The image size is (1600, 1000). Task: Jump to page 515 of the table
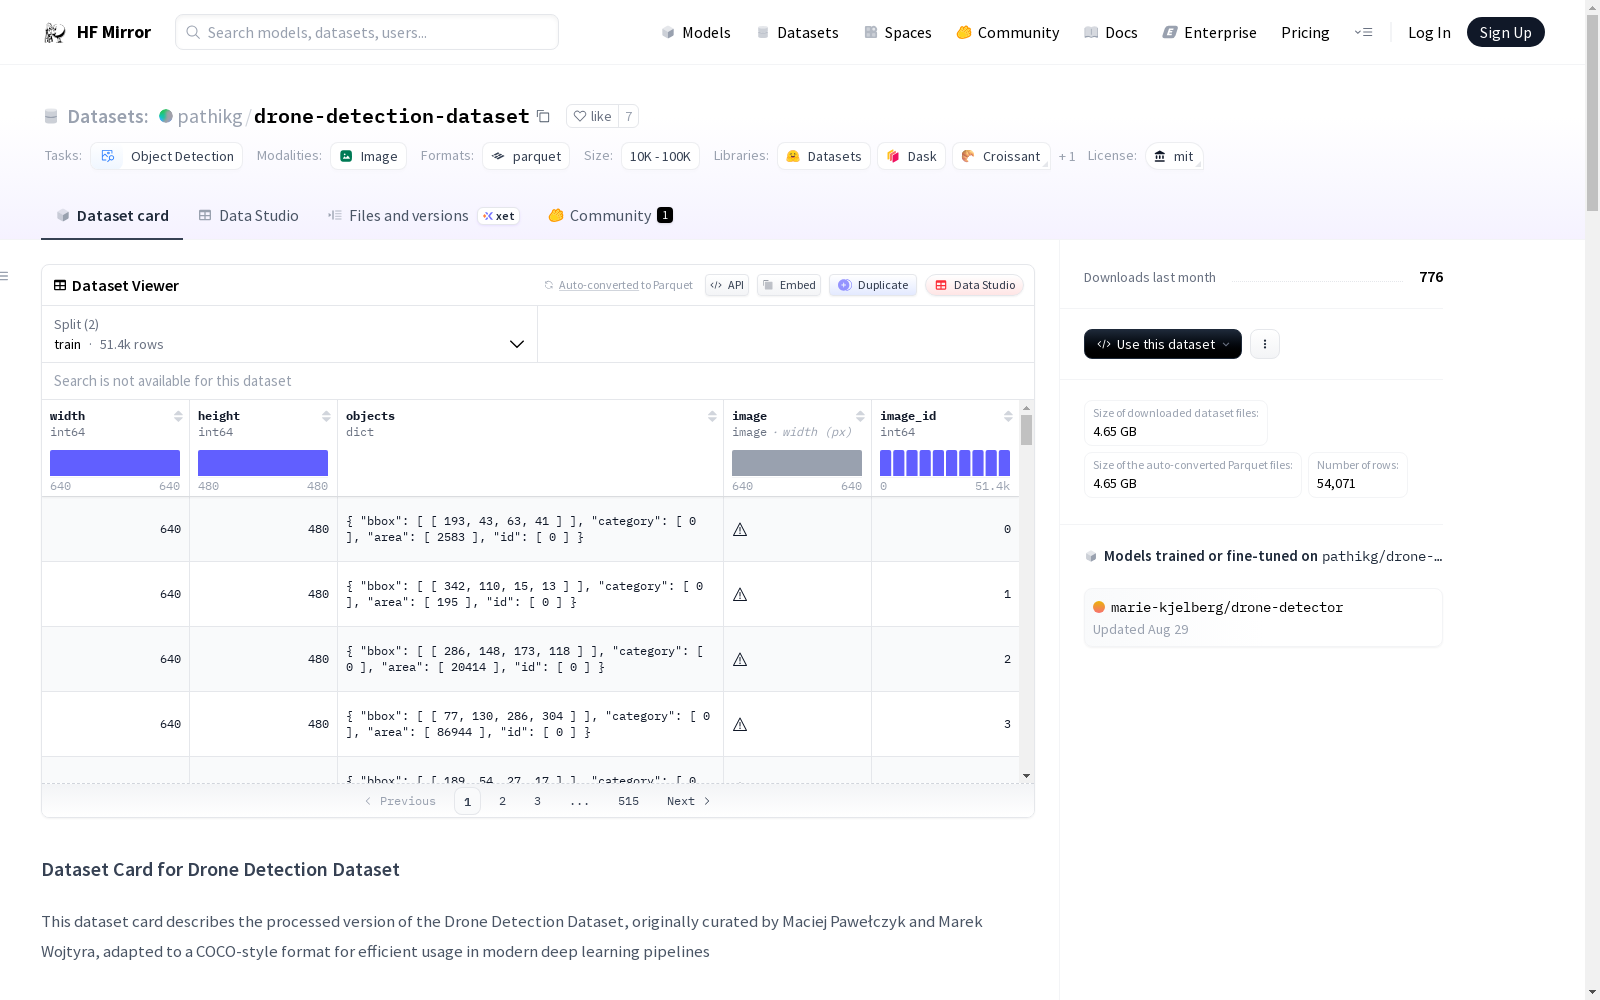(x=628, y=801)
